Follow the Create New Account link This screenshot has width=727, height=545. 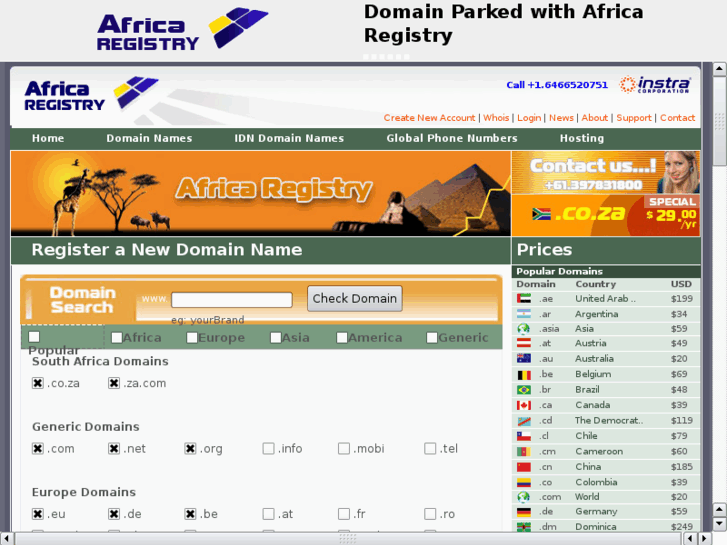click(429, 118)
